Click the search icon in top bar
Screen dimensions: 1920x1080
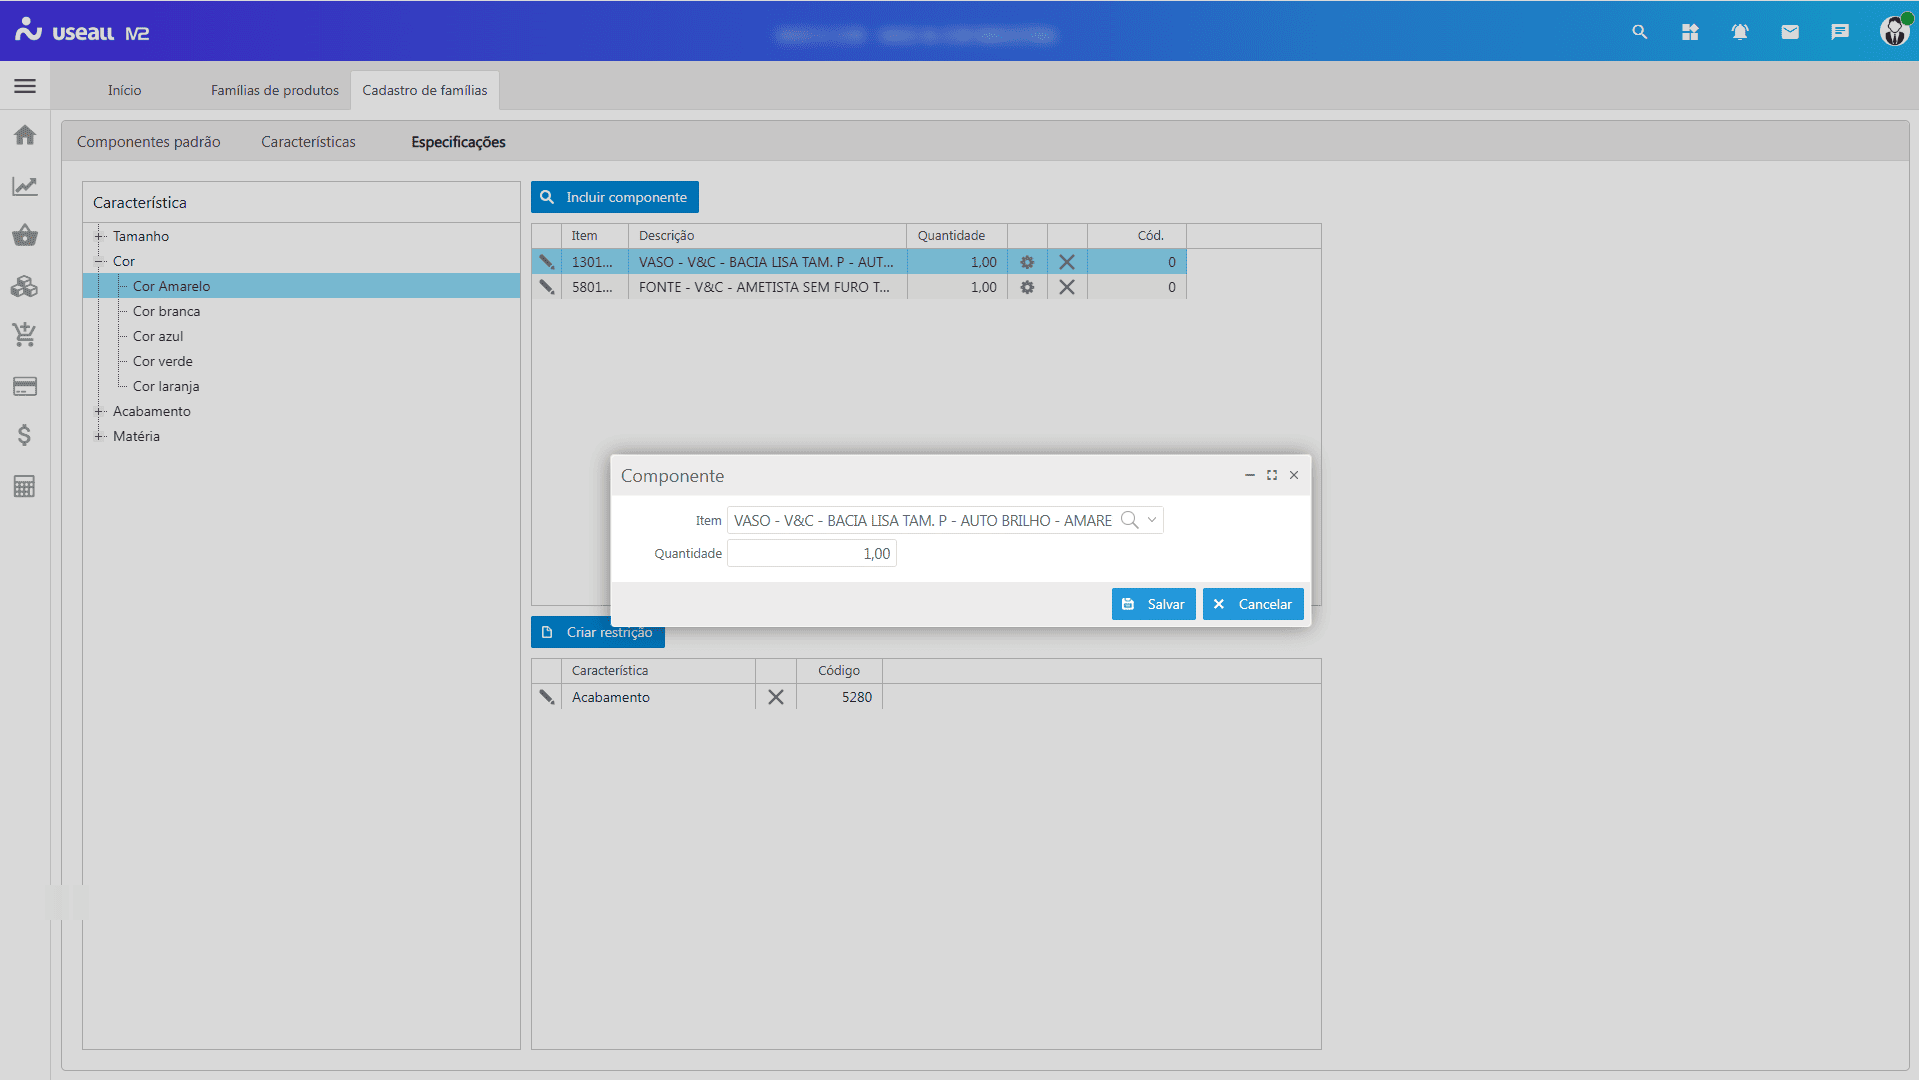[1640, 32]
